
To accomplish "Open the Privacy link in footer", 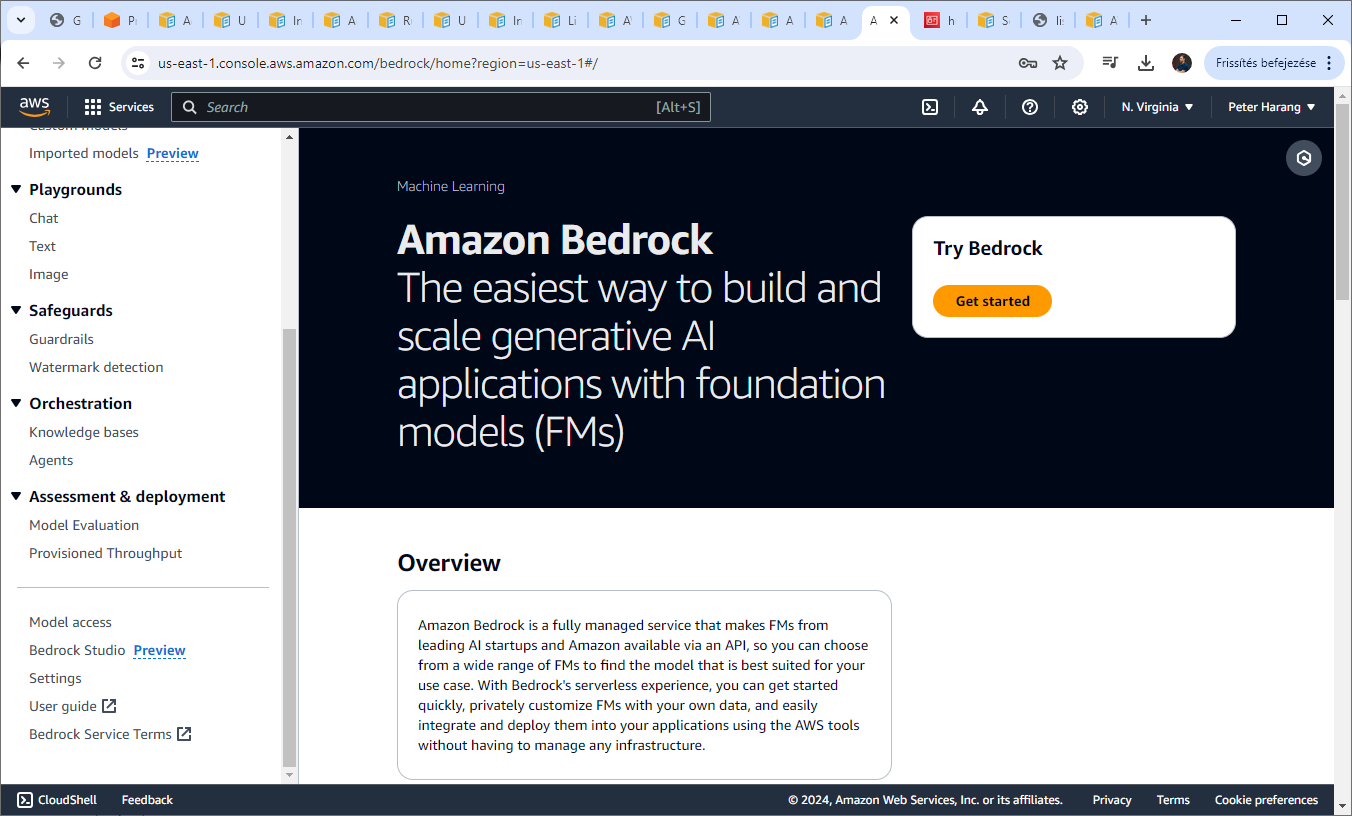I will (x=1112, y=800).
